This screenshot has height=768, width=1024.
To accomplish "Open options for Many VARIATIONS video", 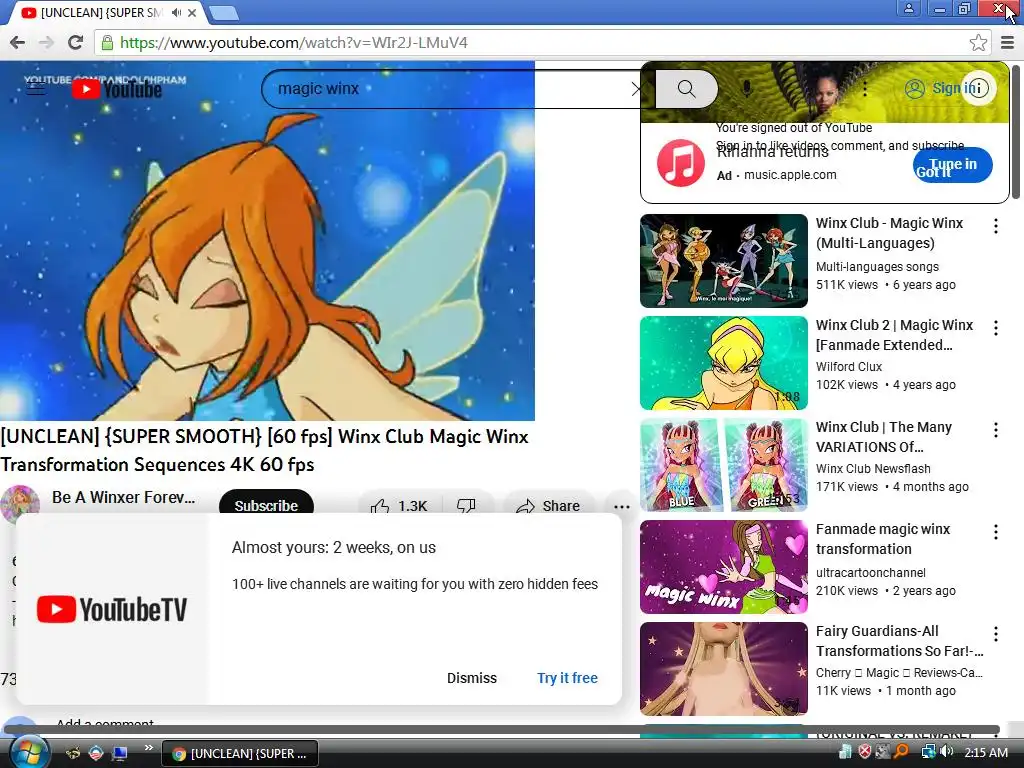I will (x=995, y=430).
